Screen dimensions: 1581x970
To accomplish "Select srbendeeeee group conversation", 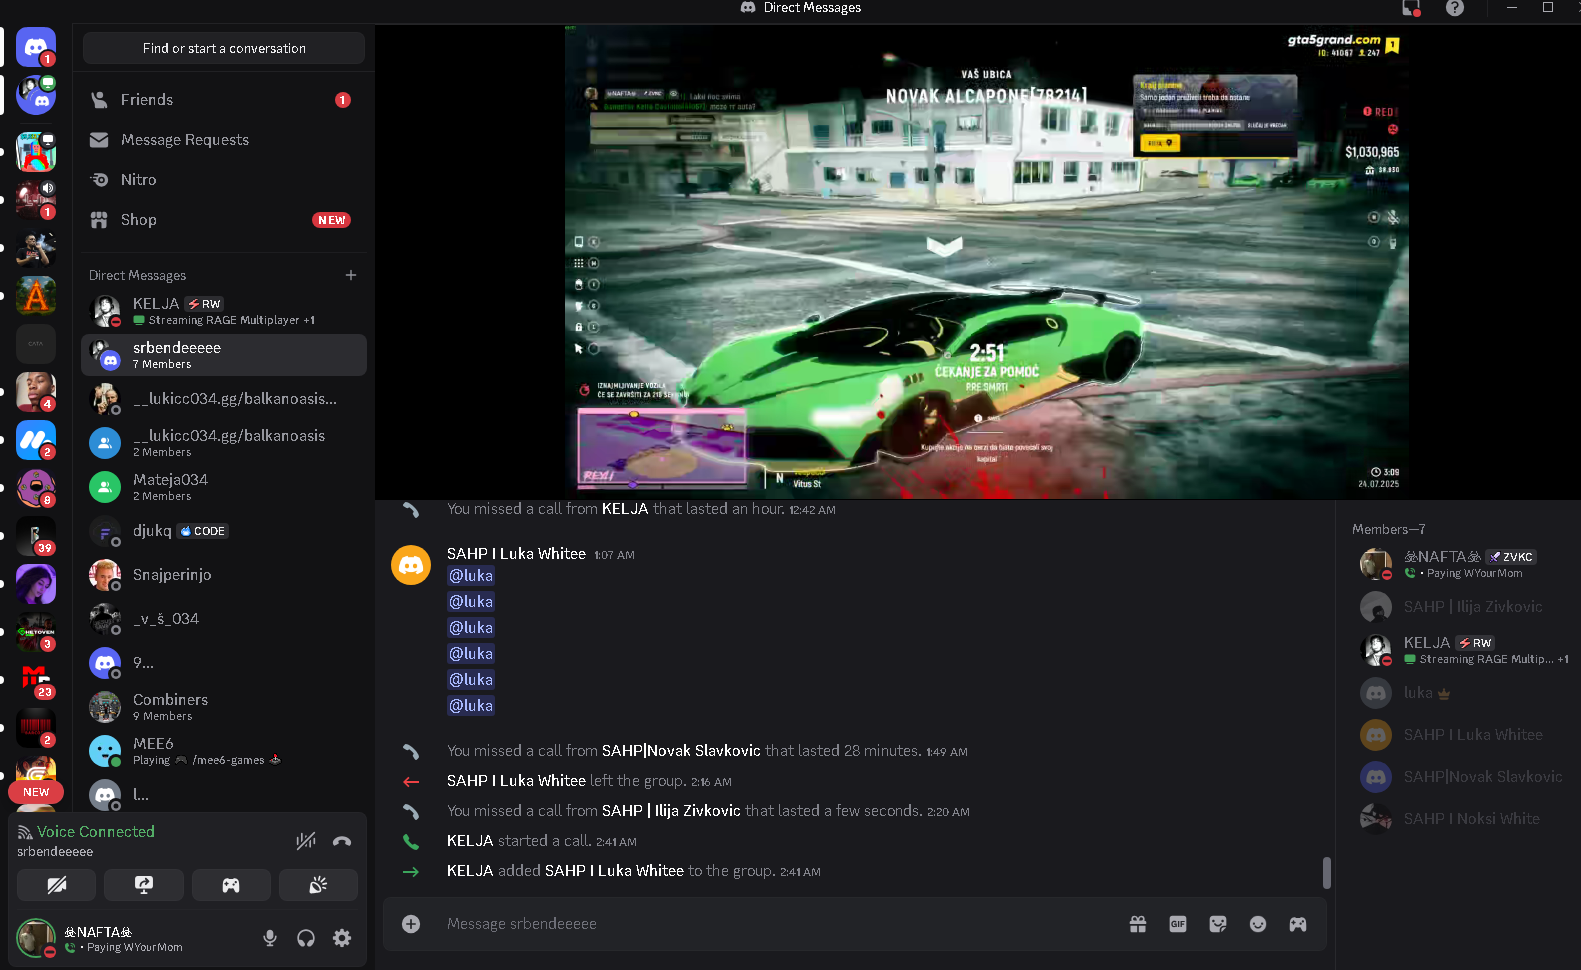I will pyautogui.click(x=224, y=355).
